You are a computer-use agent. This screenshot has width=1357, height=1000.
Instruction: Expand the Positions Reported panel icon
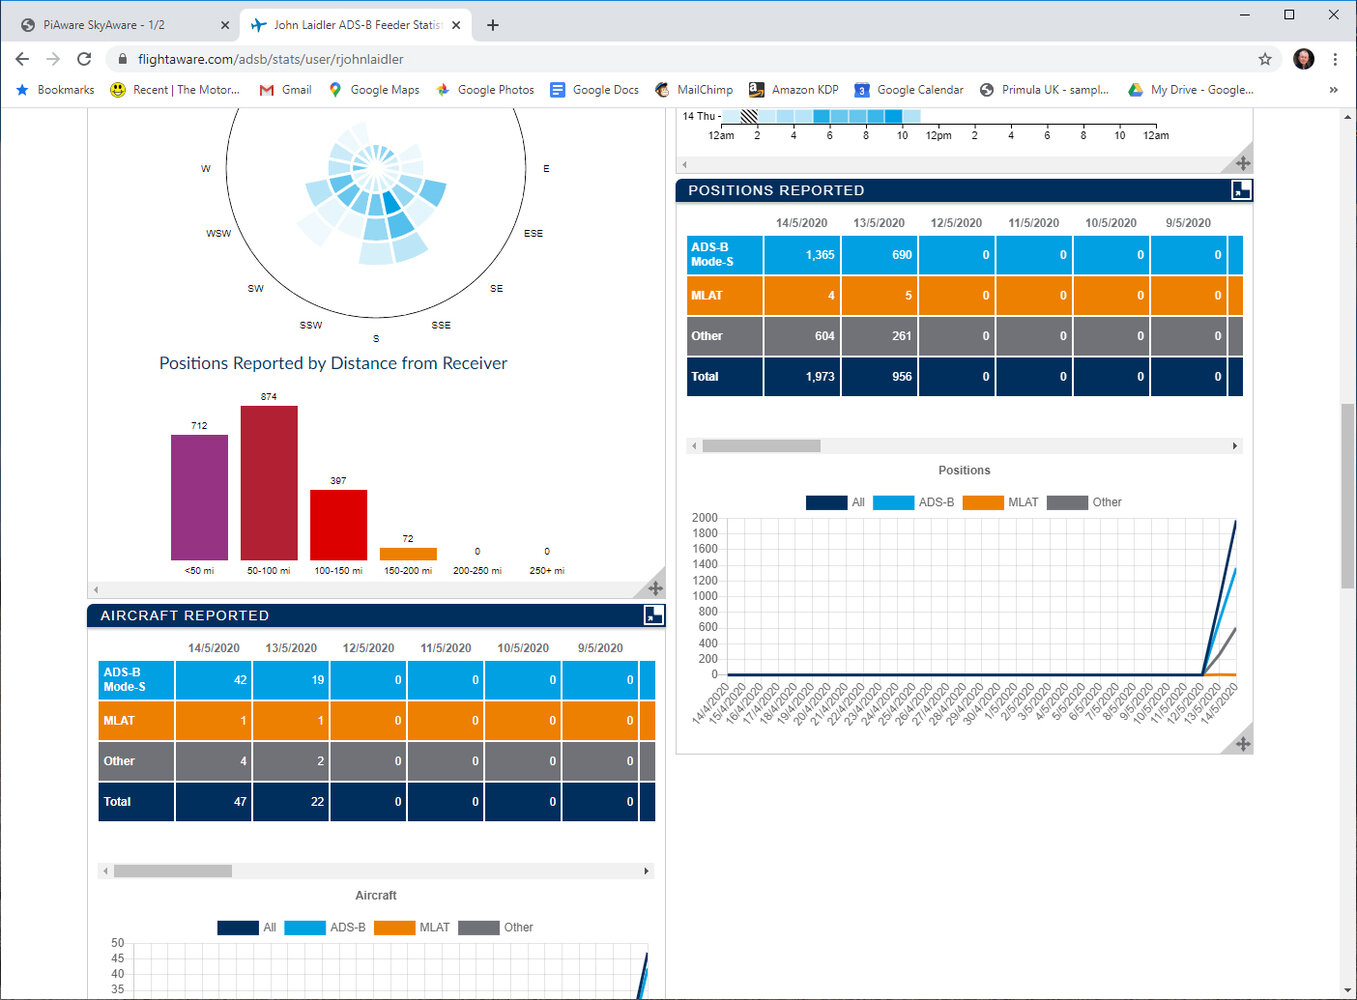pos(1241,190)
